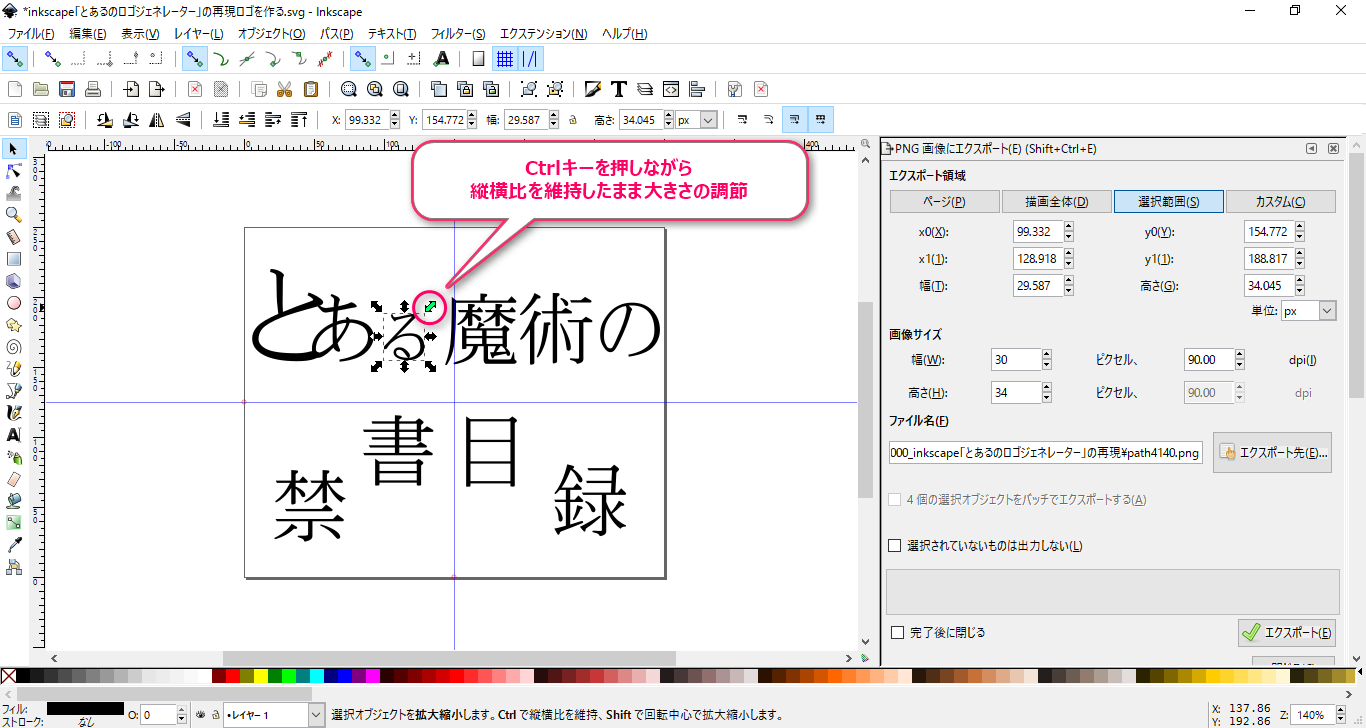Viewport: 1366px width, 728px height.
Task: Open Fill and Stroke dialog icon
Action: click(x=593, y=89)
